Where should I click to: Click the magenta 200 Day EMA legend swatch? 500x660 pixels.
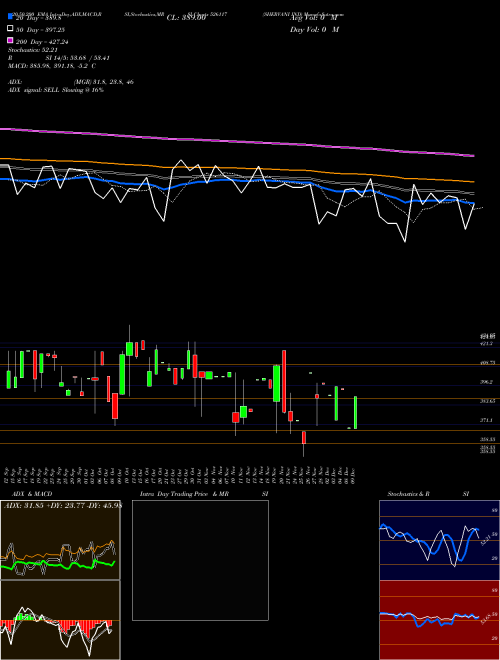click(10, 40)
